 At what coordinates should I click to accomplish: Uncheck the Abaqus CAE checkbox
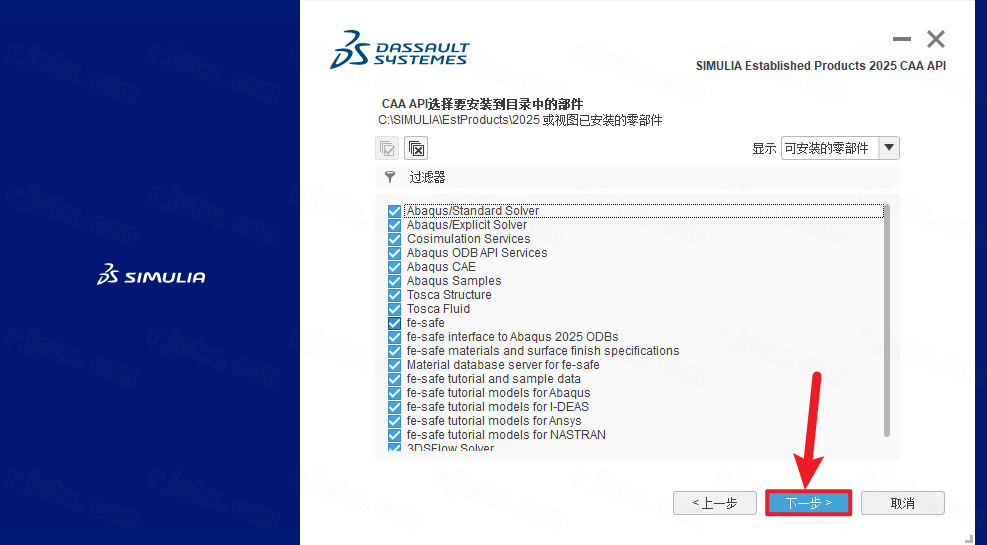[395, 267]
